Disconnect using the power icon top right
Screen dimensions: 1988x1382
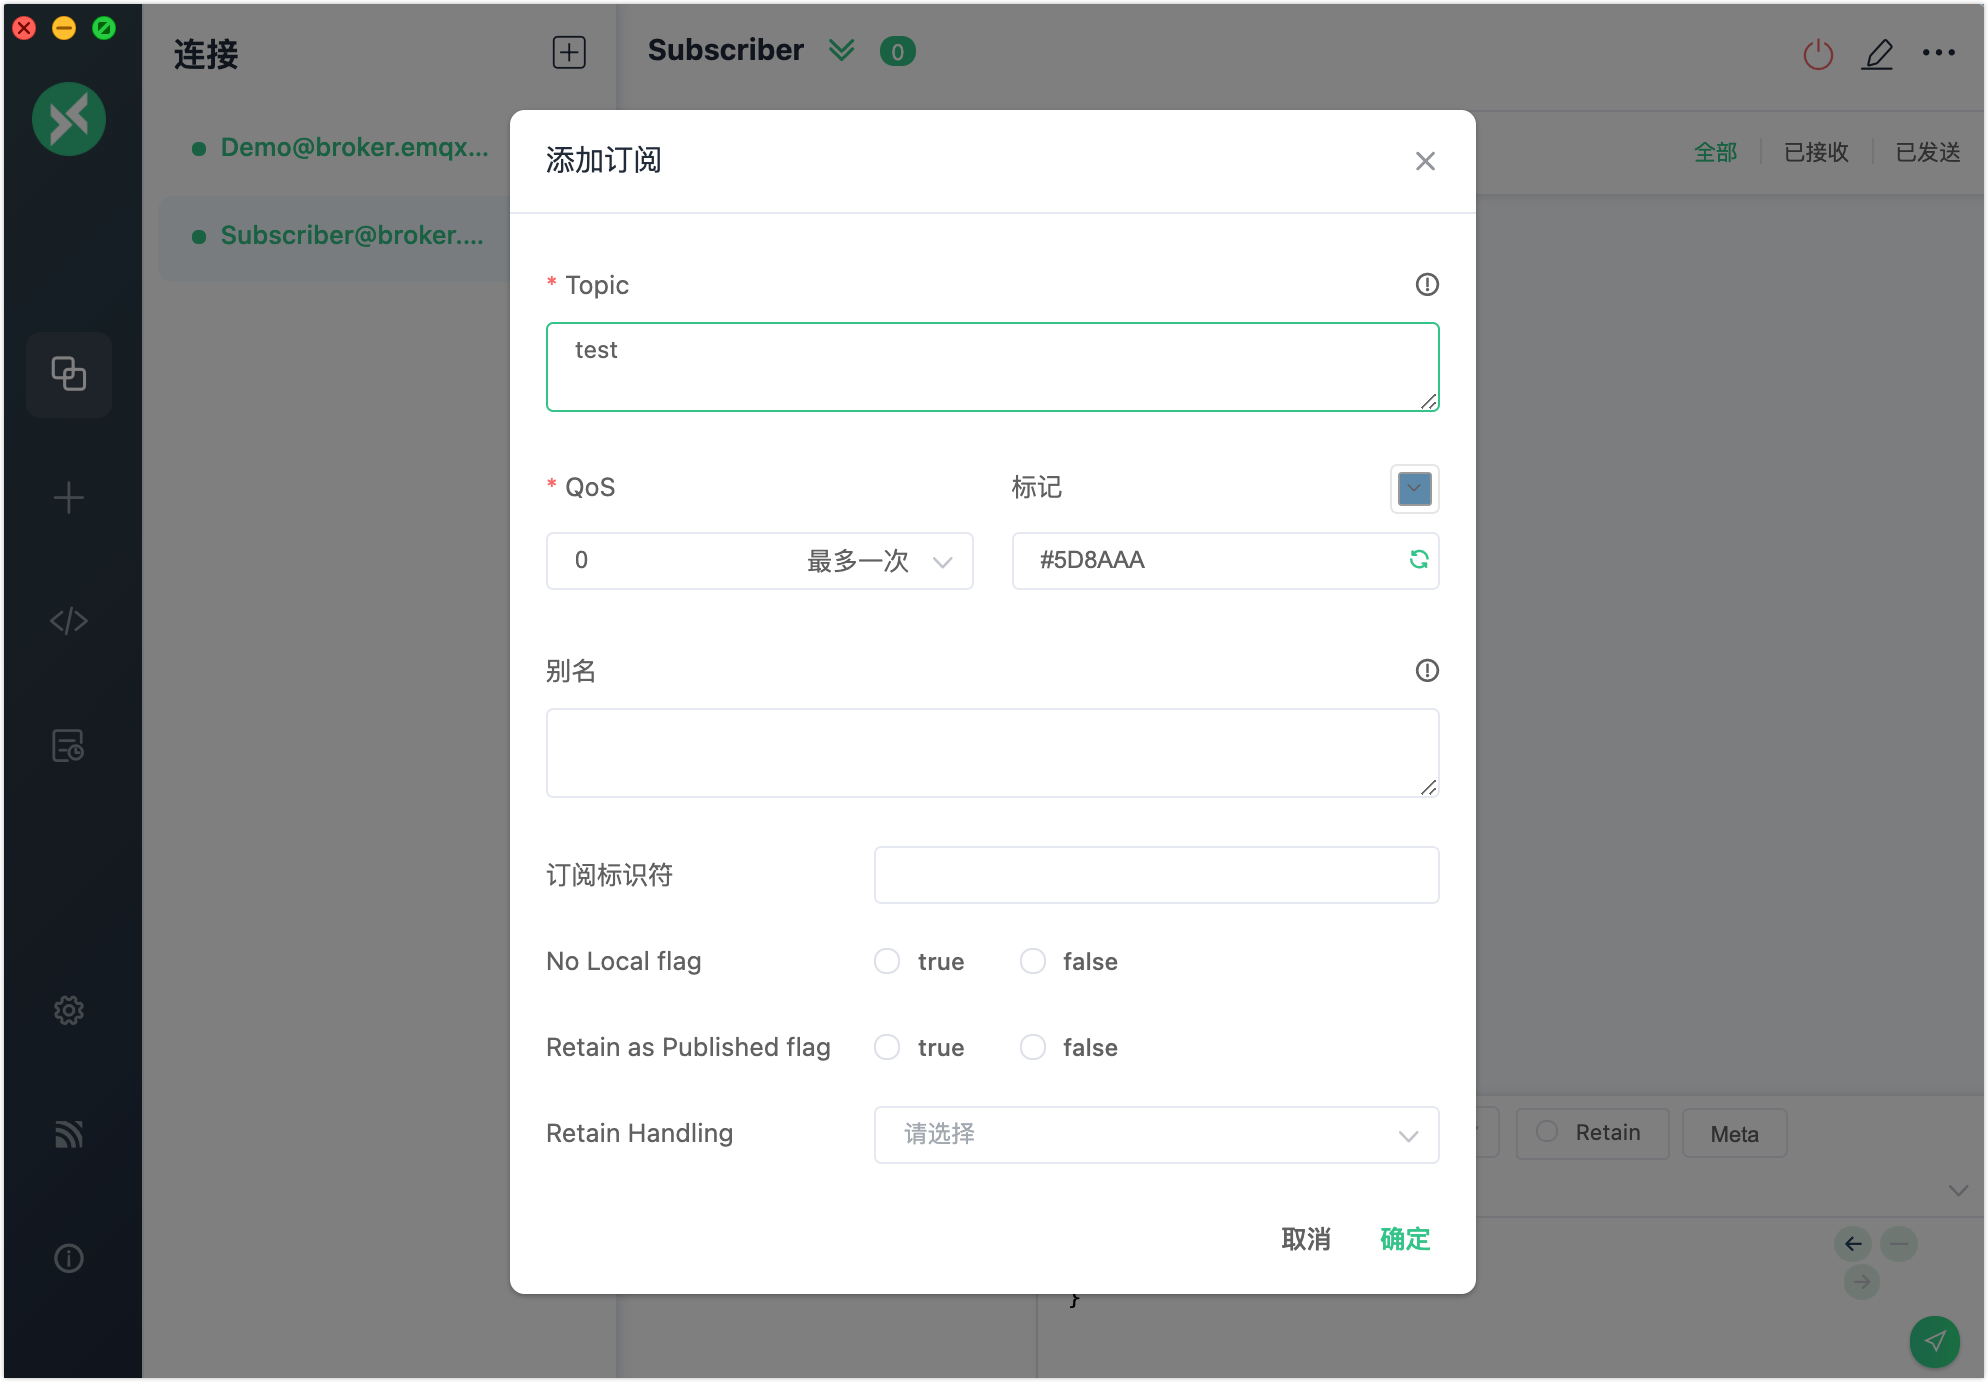pyautogui.click(x=1817, y=53)
